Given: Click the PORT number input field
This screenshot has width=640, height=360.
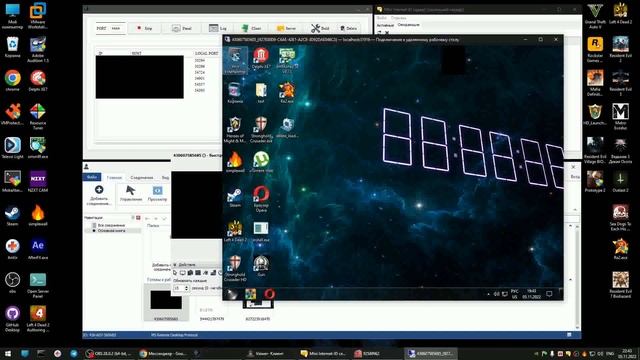Looking at the screenshot, I should coord(117,28).
